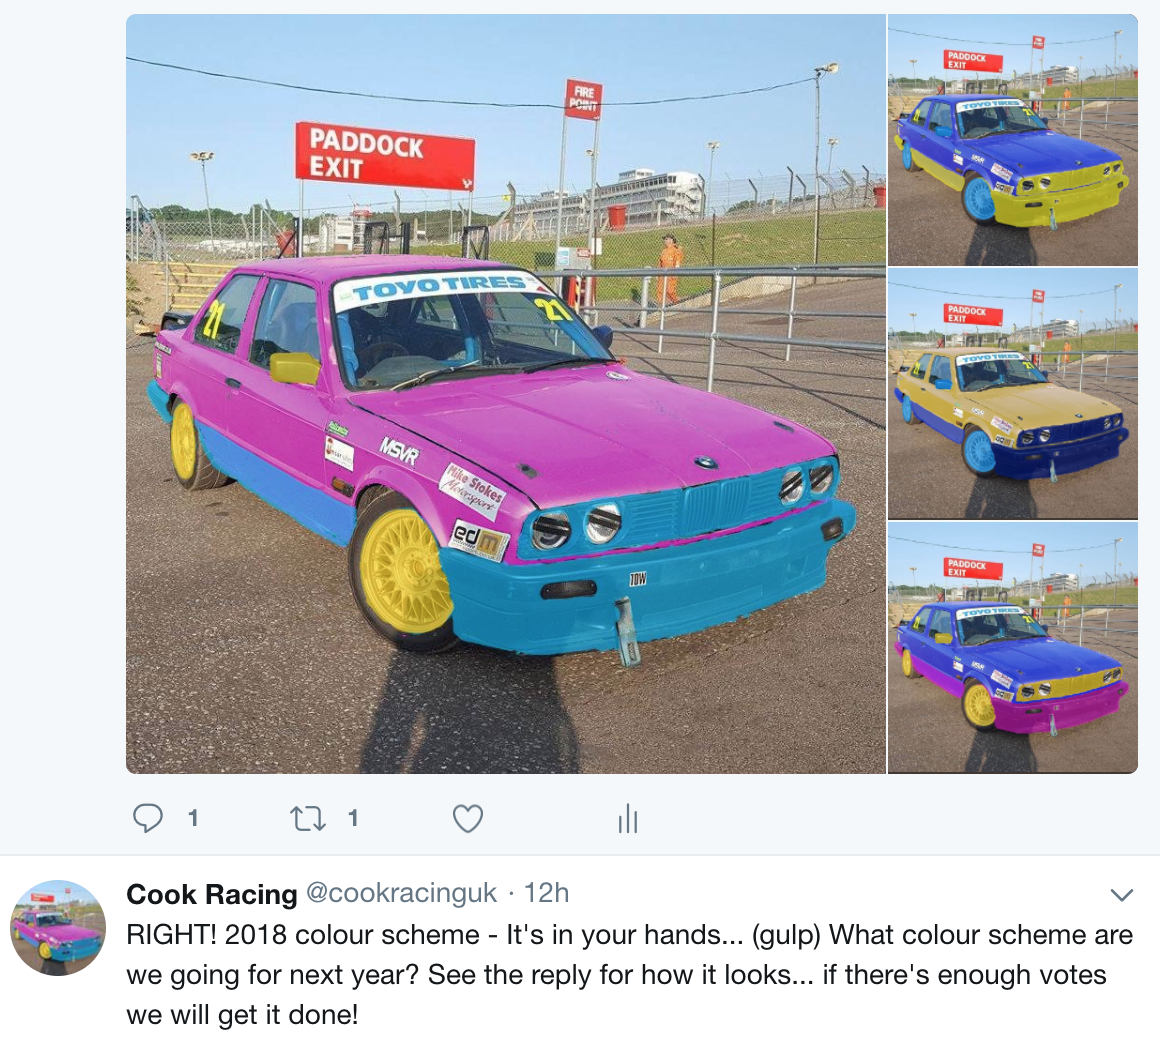The image size is (1160, 1048).
Task: Click the reply count number 1
Action: point(193,818)
